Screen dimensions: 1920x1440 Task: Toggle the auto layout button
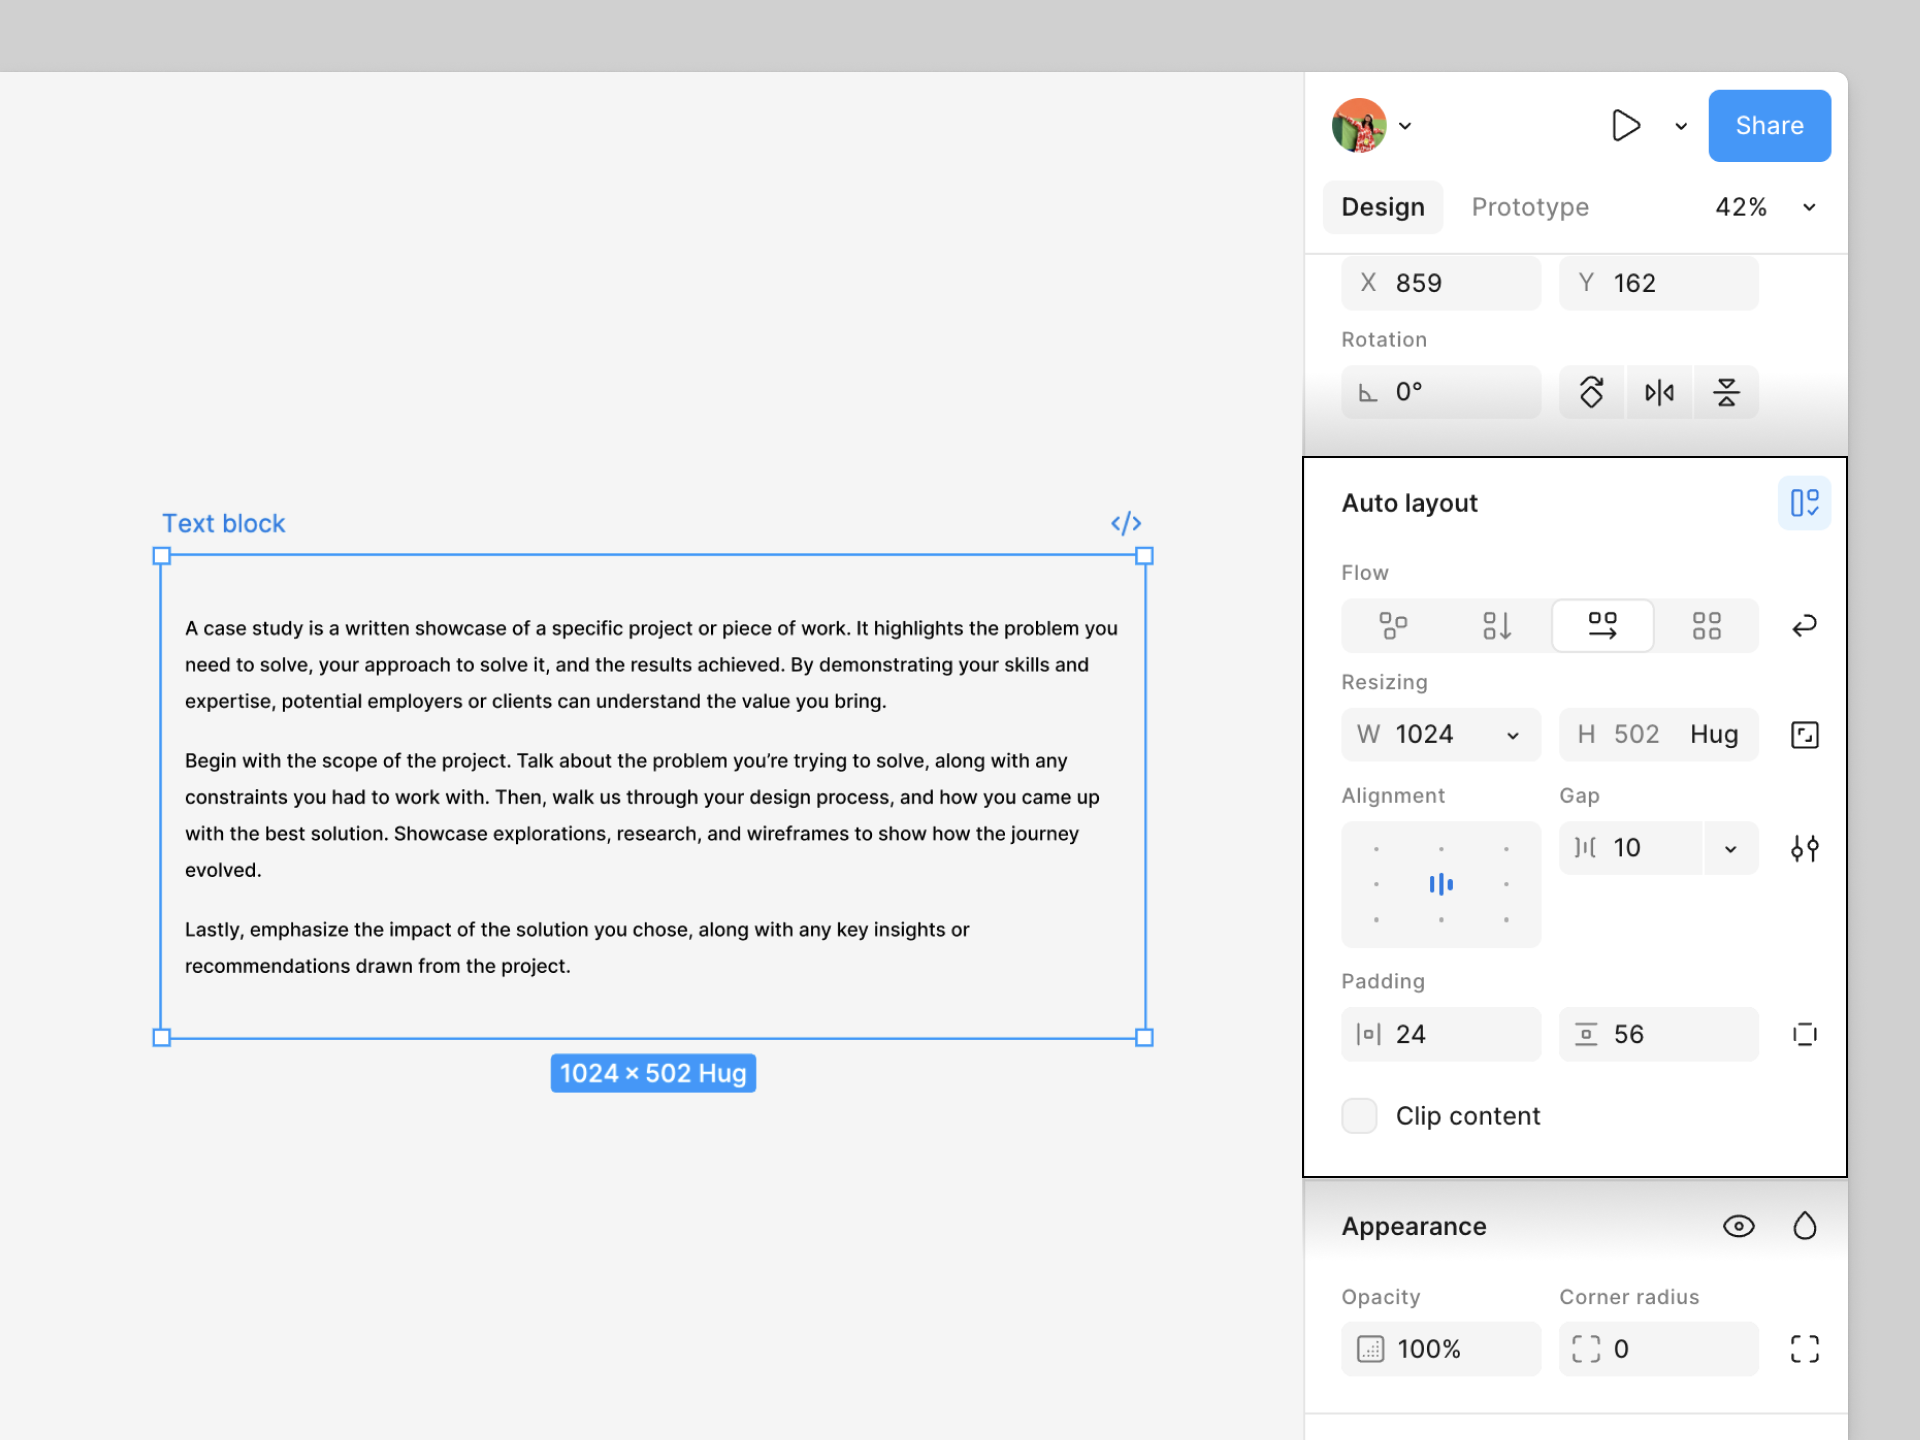1804,503
